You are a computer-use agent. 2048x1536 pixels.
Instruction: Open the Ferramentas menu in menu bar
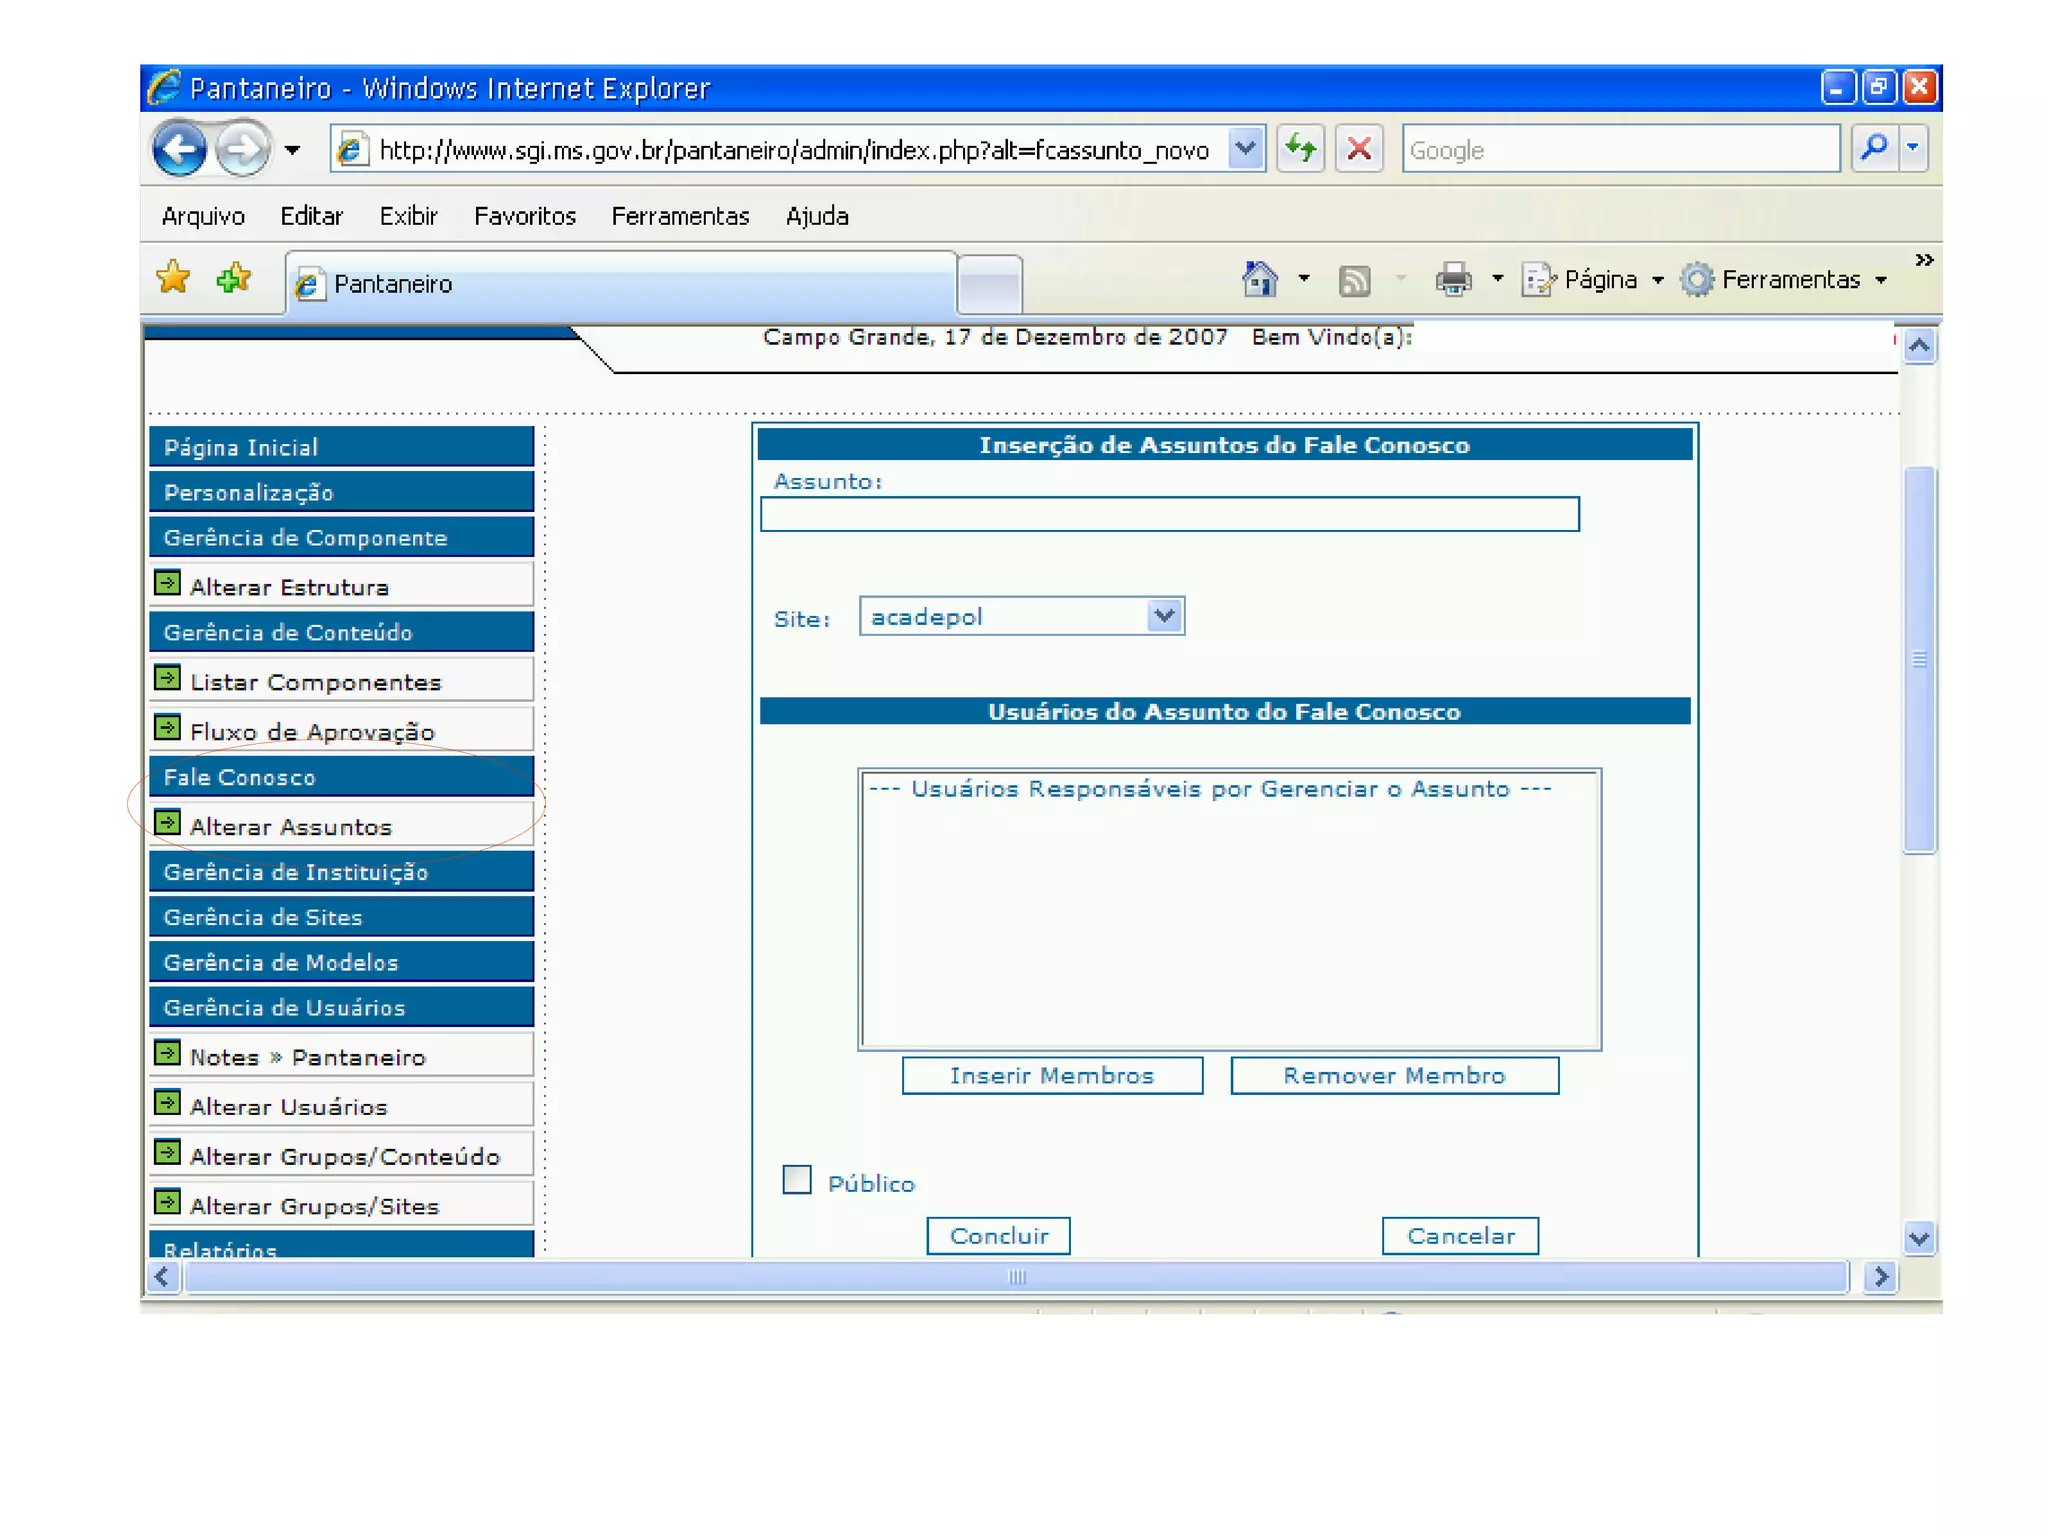click(x=680, y=216)
